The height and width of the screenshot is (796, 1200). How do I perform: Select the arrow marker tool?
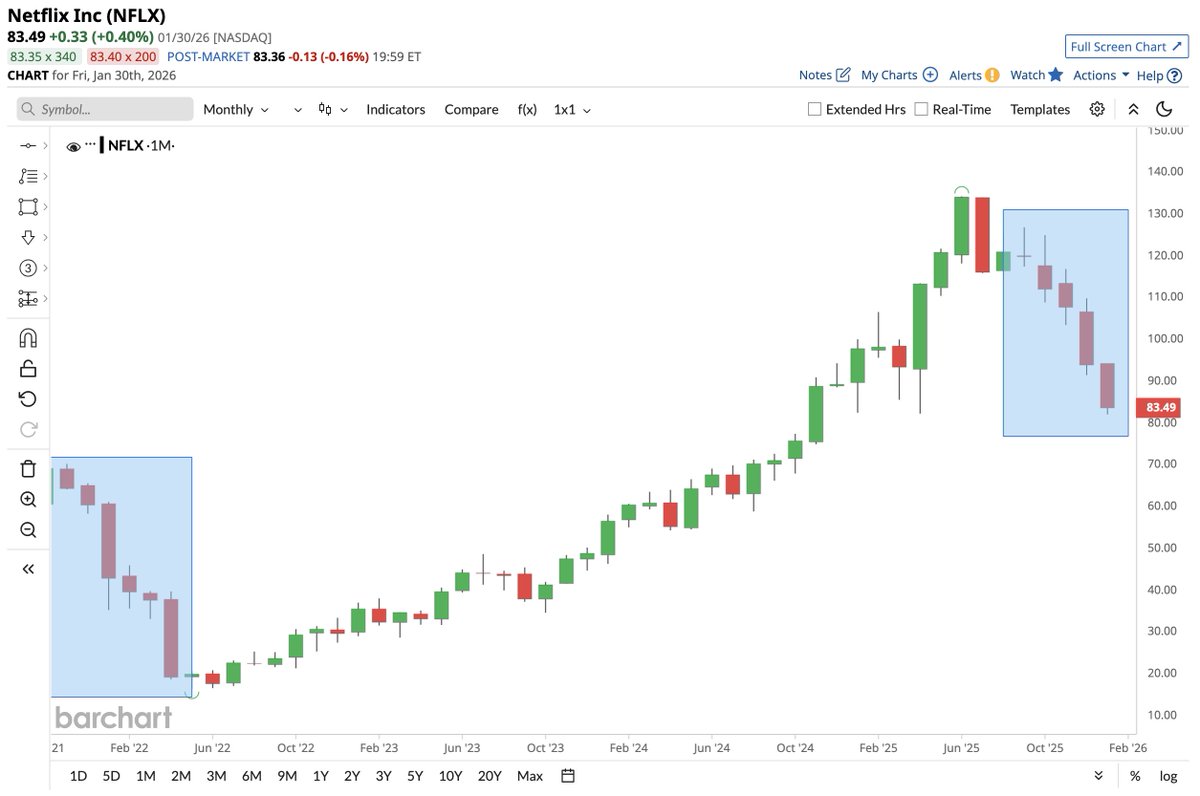(28, 237)
